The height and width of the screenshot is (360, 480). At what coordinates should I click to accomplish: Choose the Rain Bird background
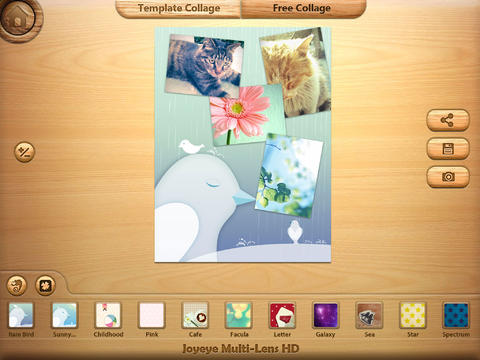coord(21,315)
